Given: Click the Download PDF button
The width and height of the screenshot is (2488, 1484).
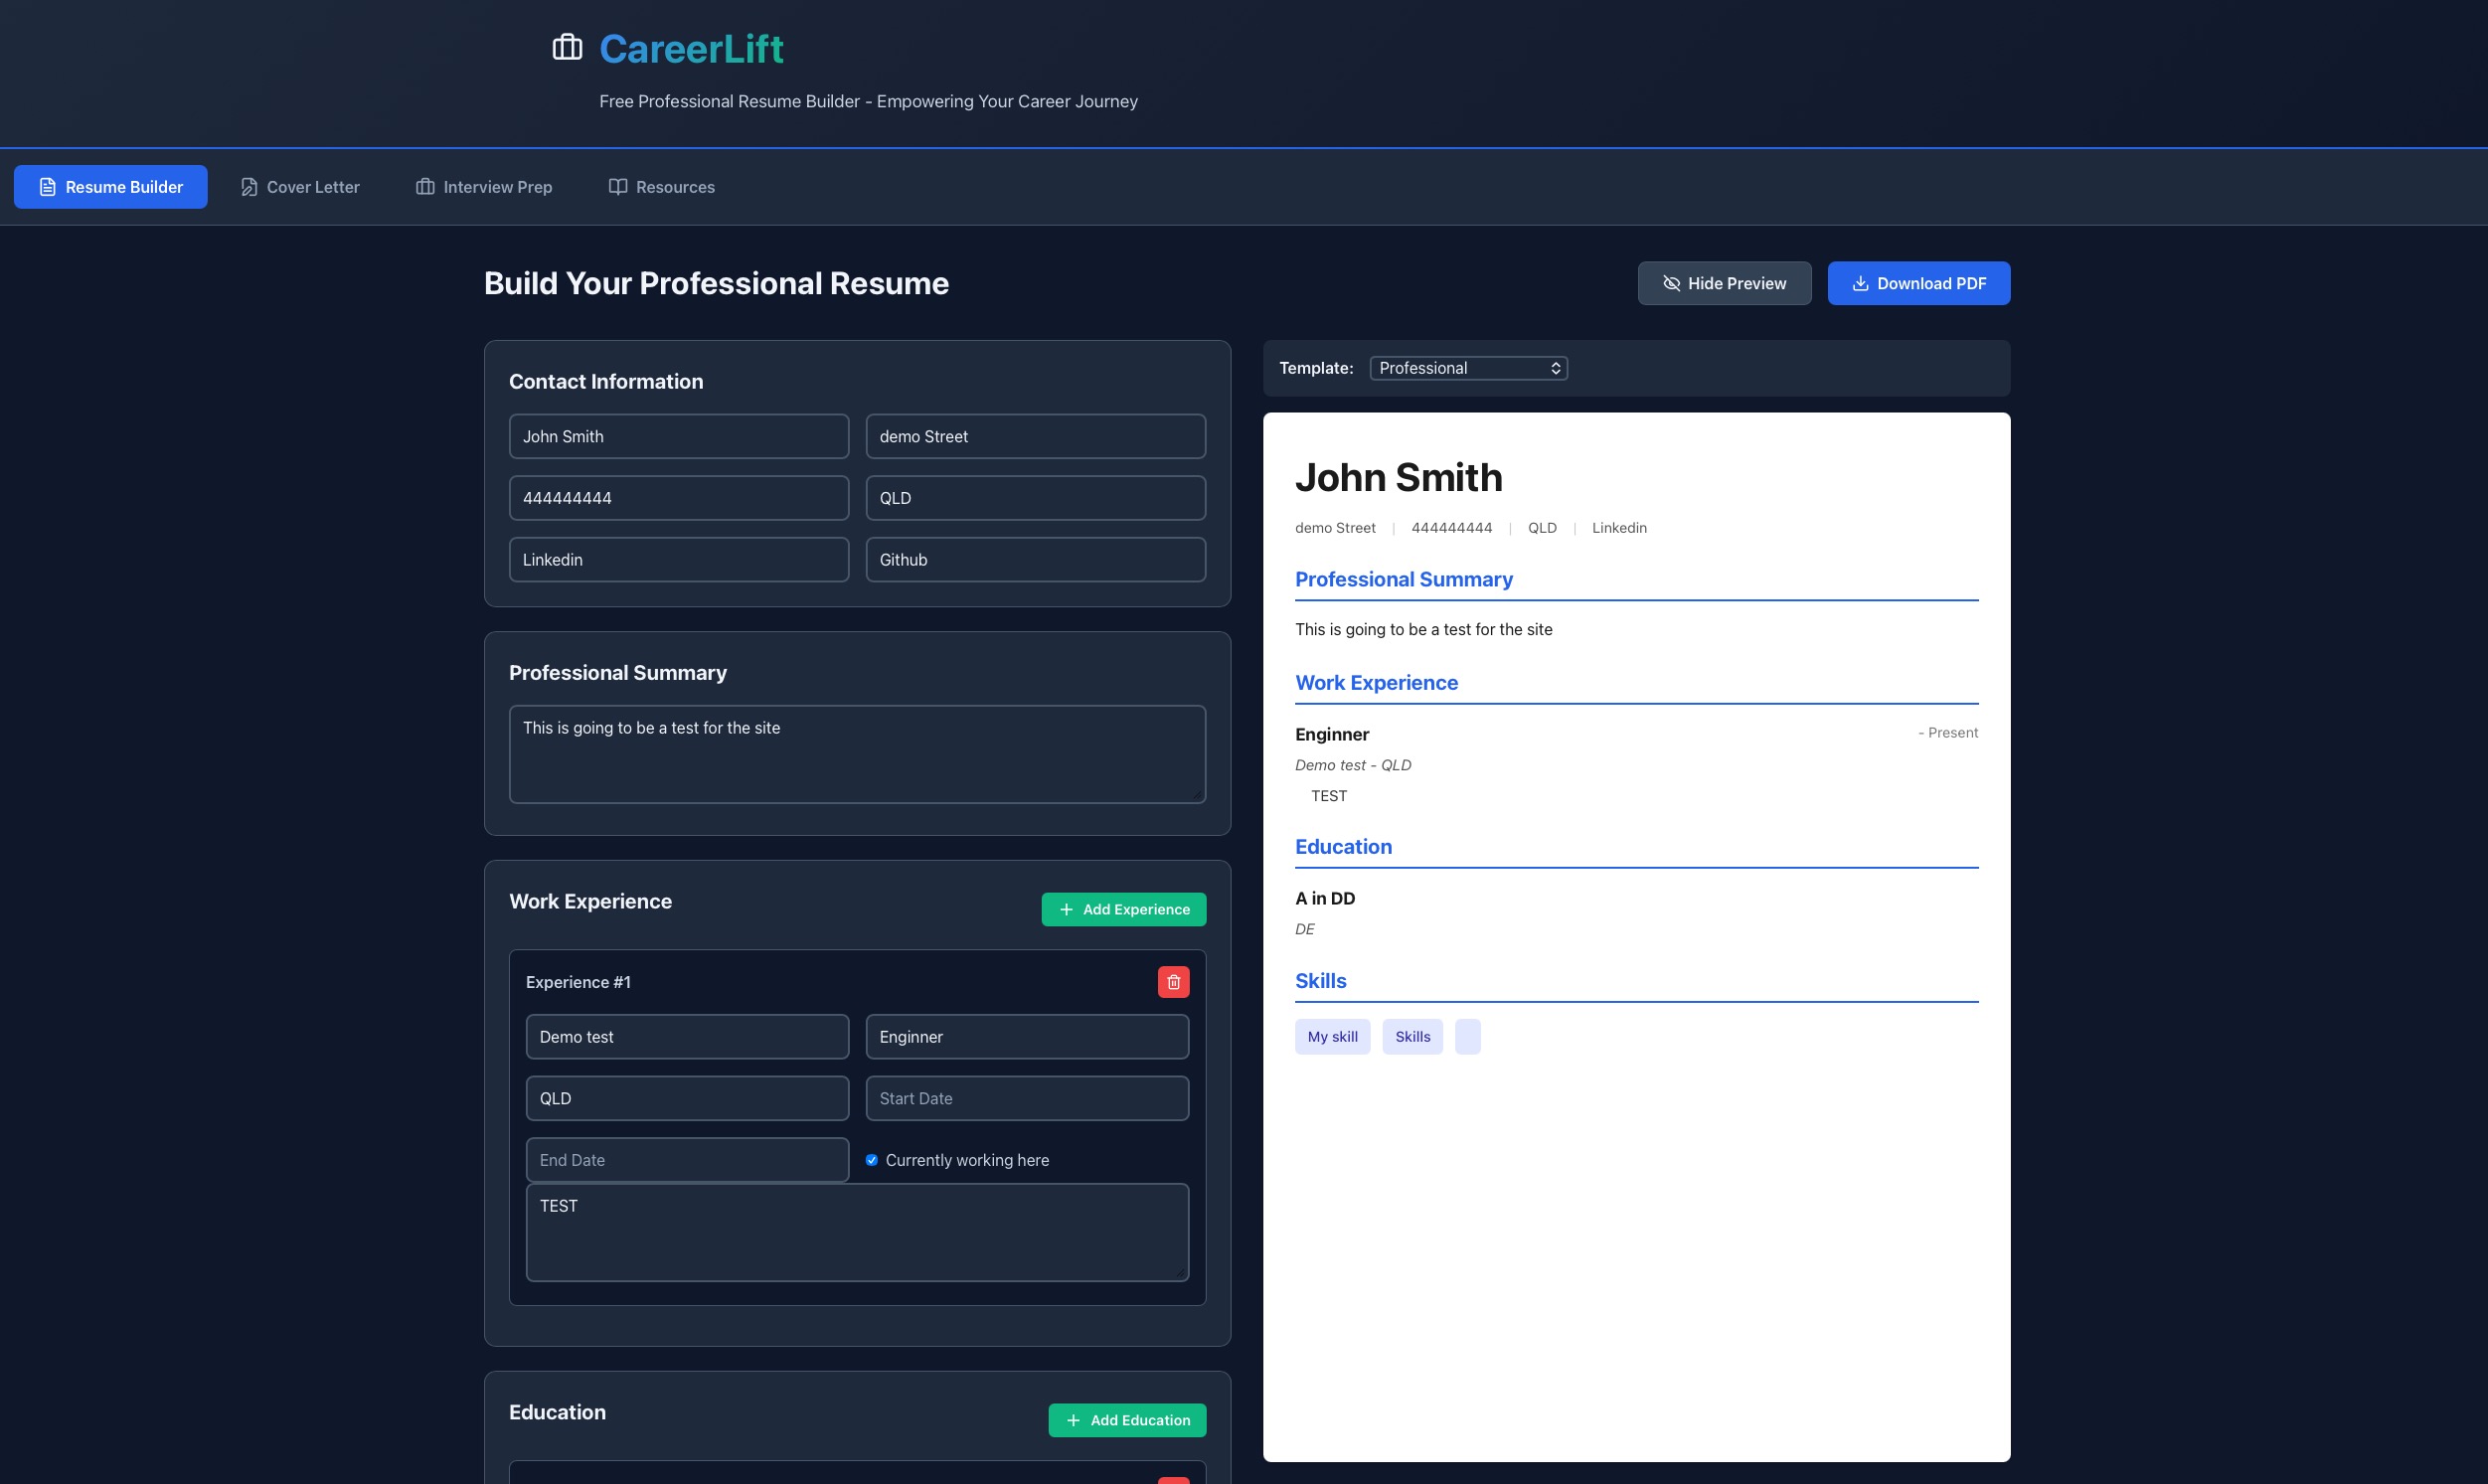Looking at the screenshot, I should tap(1918, 283).
